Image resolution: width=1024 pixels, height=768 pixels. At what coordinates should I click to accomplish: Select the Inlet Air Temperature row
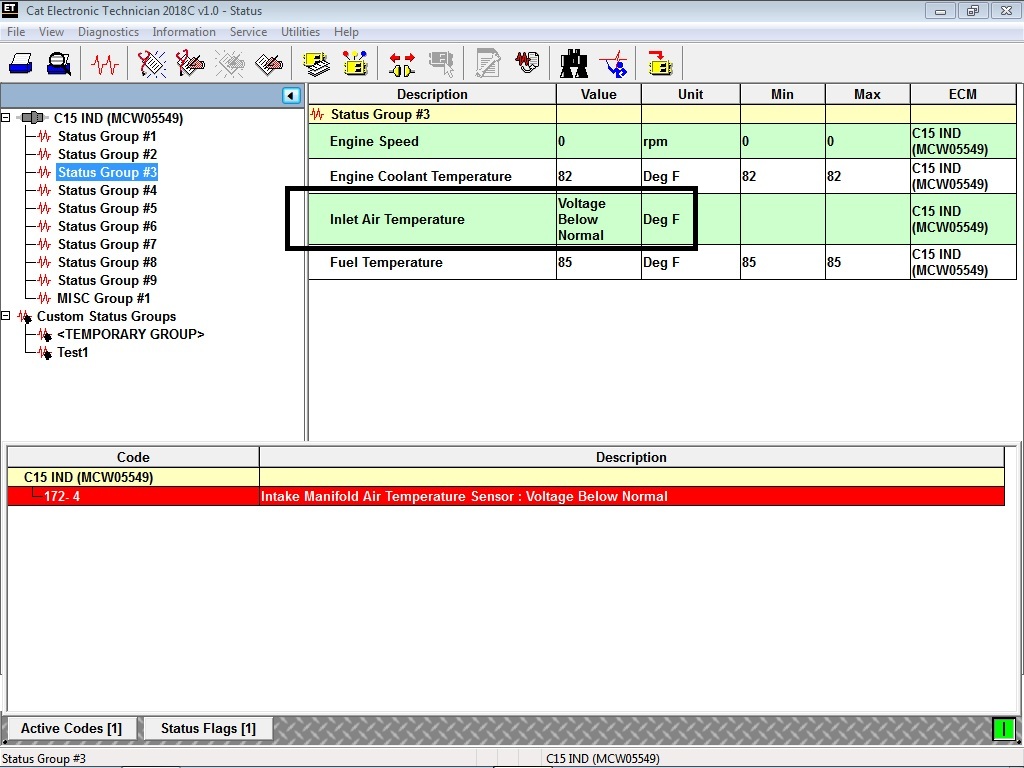point(662,219)
